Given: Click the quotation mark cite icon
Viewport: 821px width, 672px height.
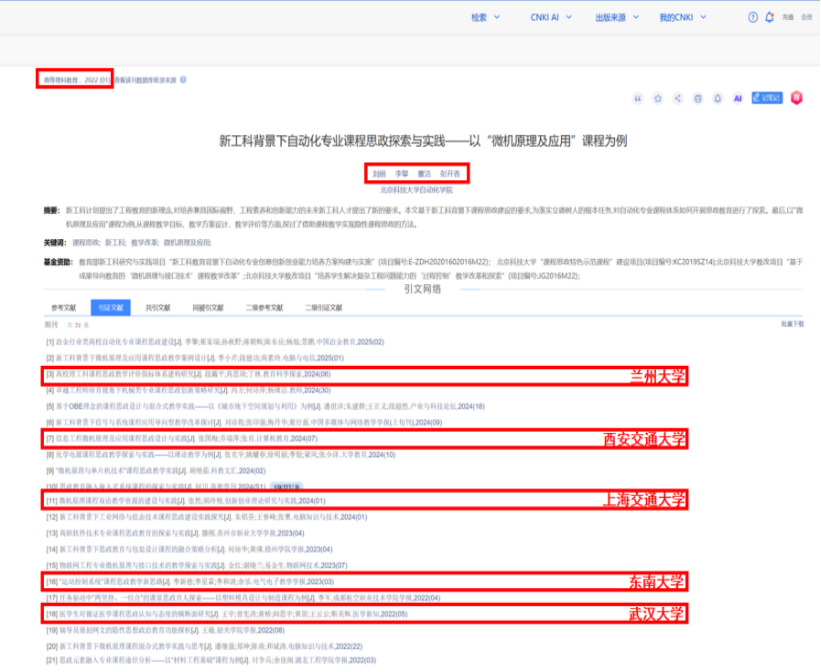Looking at the screenshot, I should point(637,98).
